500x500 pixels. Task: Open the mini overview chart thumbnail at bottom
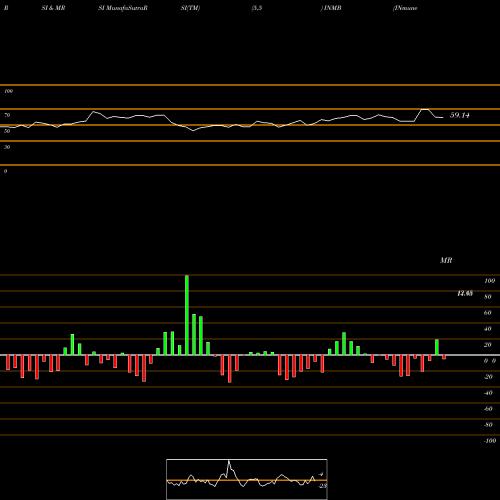pyautogui.click(x=247, y=479)
